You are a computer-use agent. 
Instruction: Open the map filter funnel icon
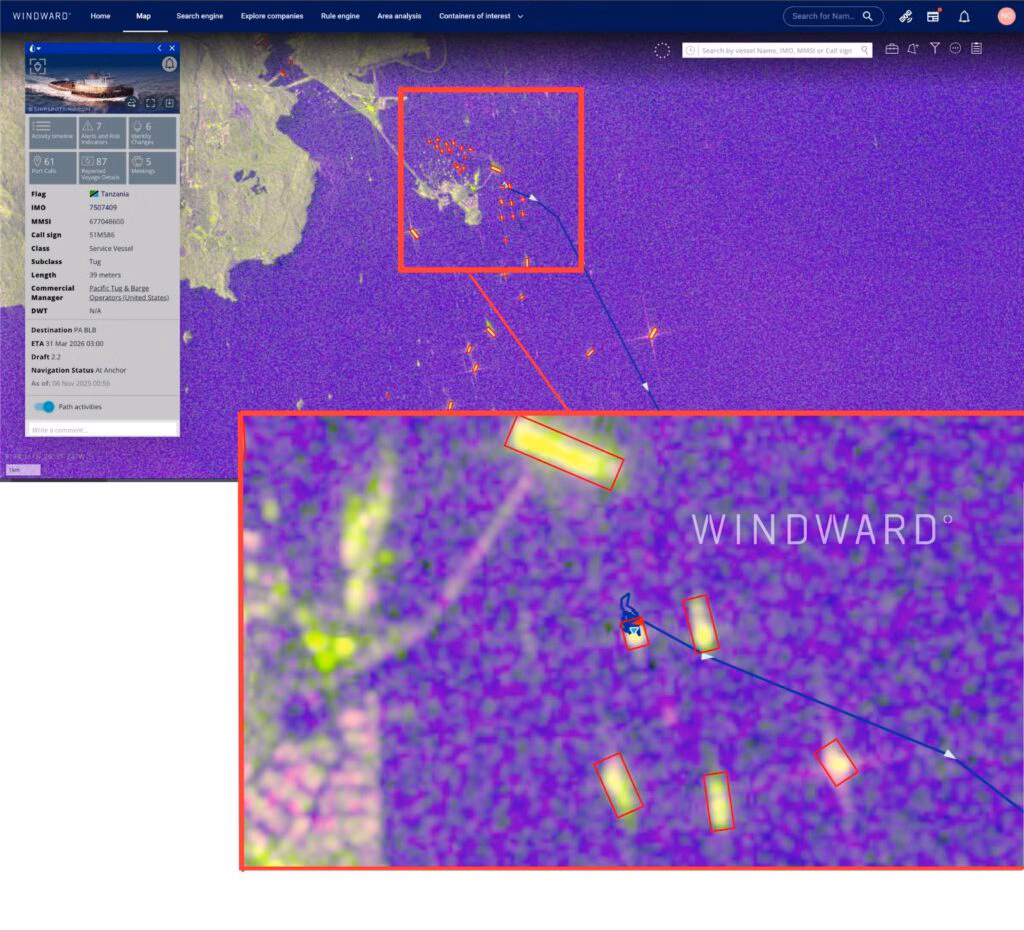[935, 48]
